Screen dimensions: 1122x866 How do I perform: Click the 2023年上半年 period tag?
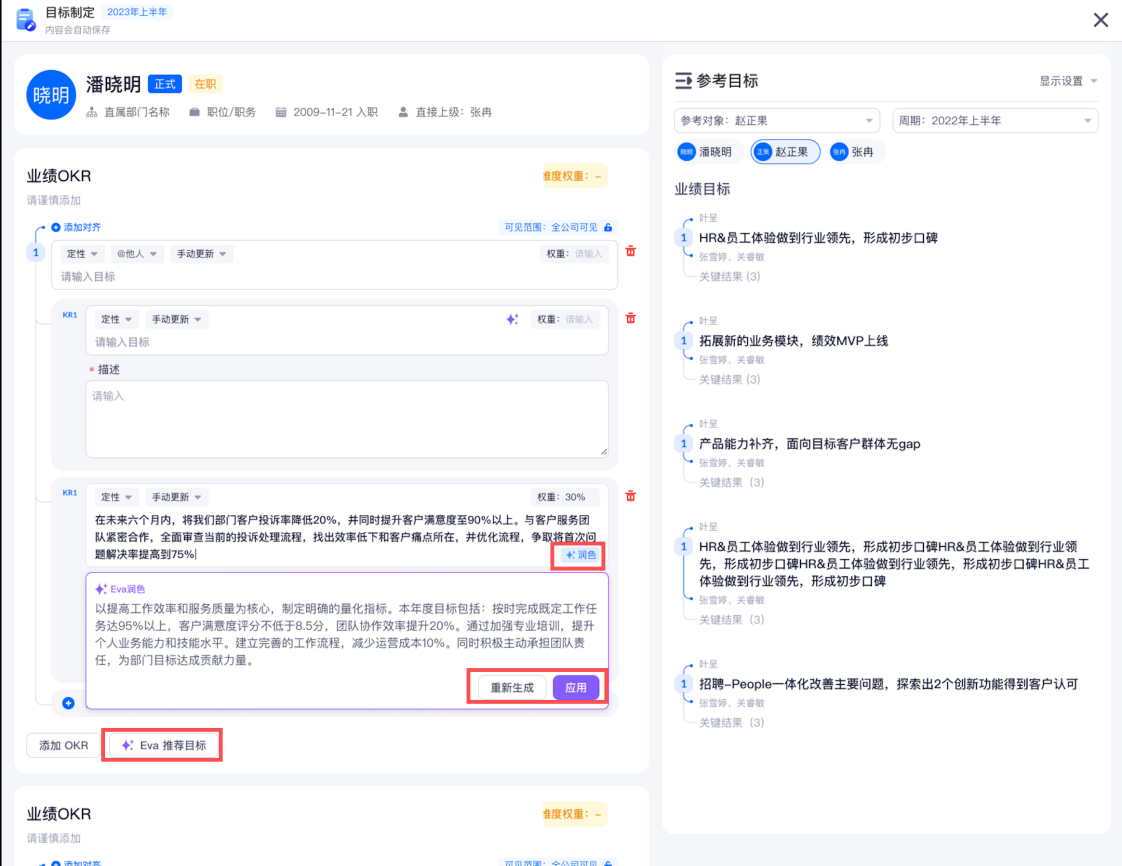pos(137,12)
